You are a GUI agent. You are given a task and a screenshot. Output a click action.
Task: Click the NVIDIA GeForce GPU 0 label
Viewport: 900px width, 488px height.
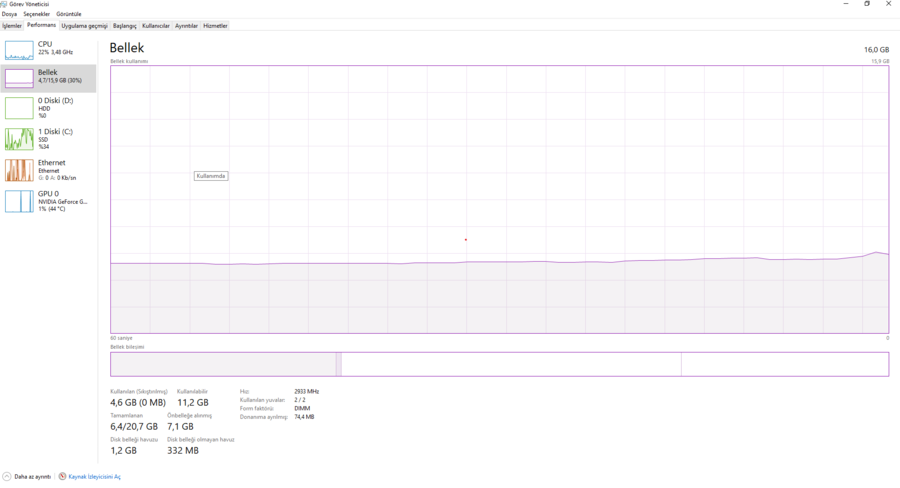63,201
